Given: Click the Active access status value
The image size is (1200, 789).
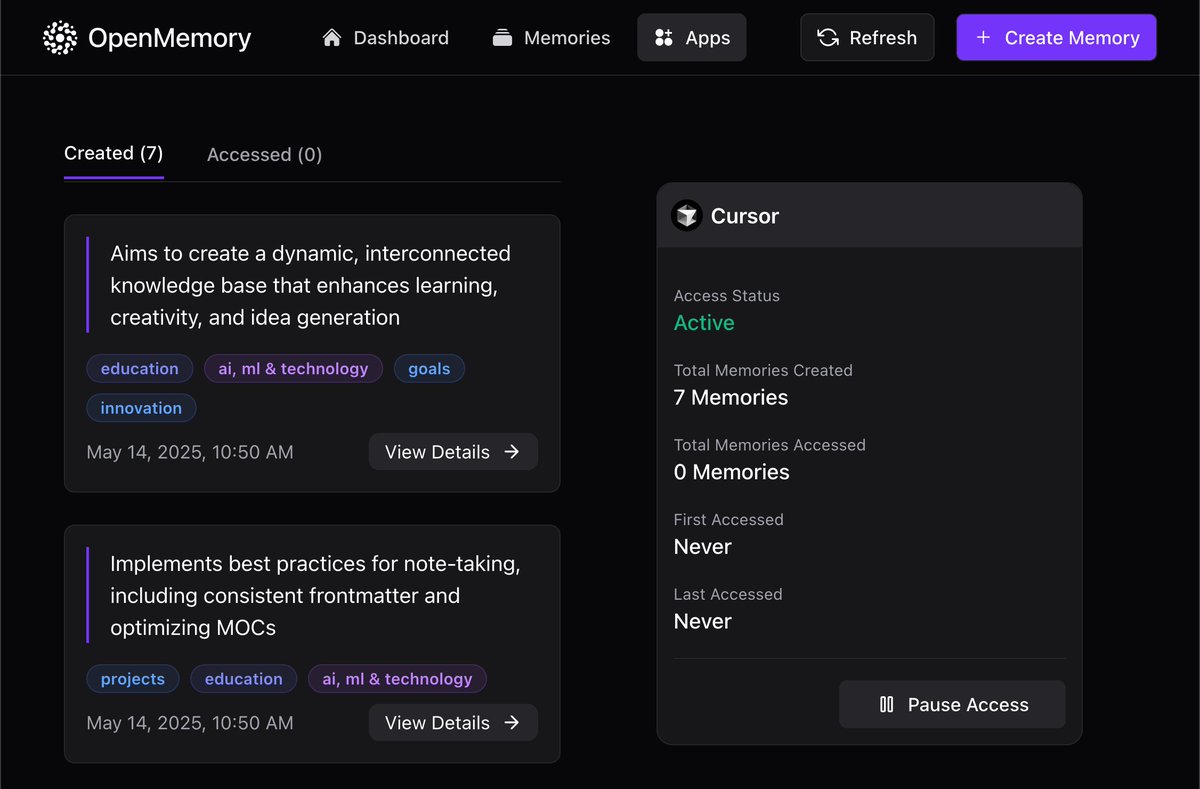Looking at the screenshot, I should (x=704, y=323).
